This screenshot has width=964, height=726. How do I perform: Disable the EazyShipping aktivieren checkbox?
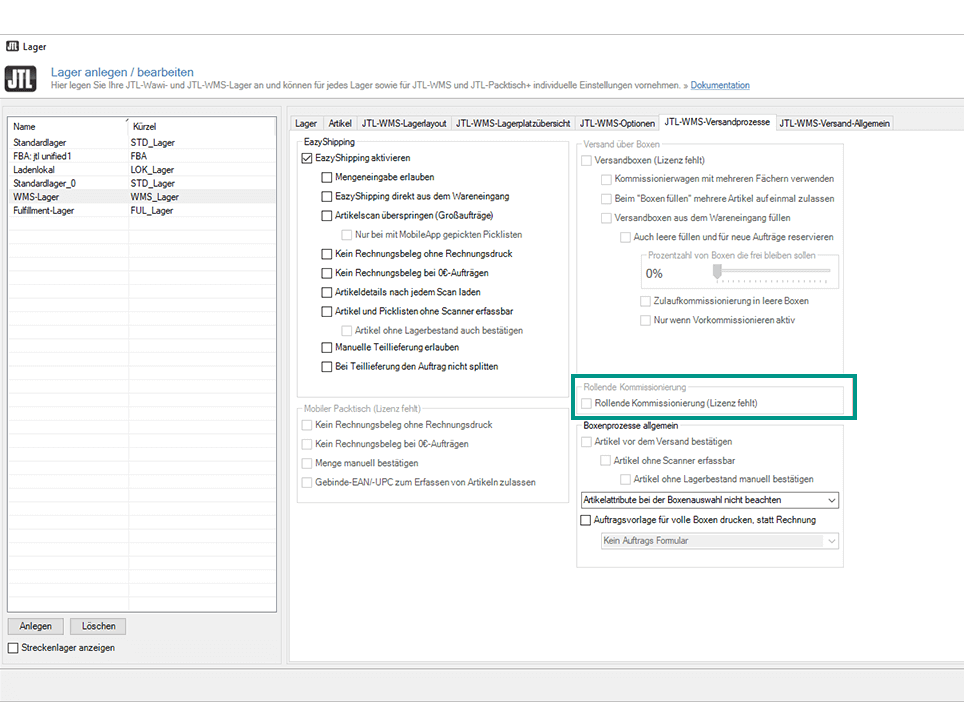(307, 158)
